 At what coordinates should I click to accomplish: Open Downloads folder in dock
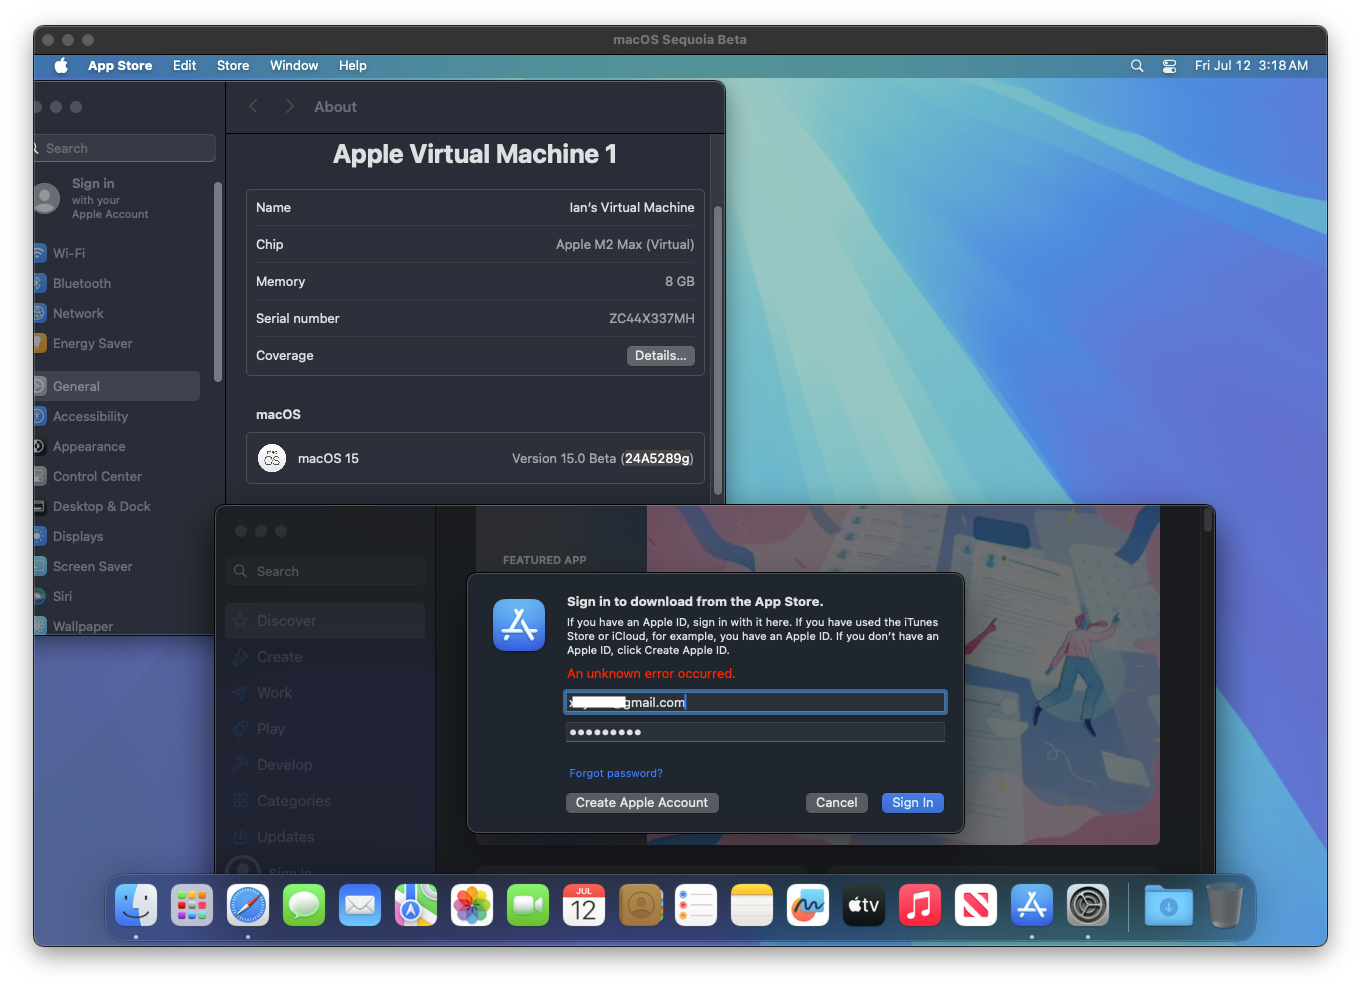pos(1169,906)
